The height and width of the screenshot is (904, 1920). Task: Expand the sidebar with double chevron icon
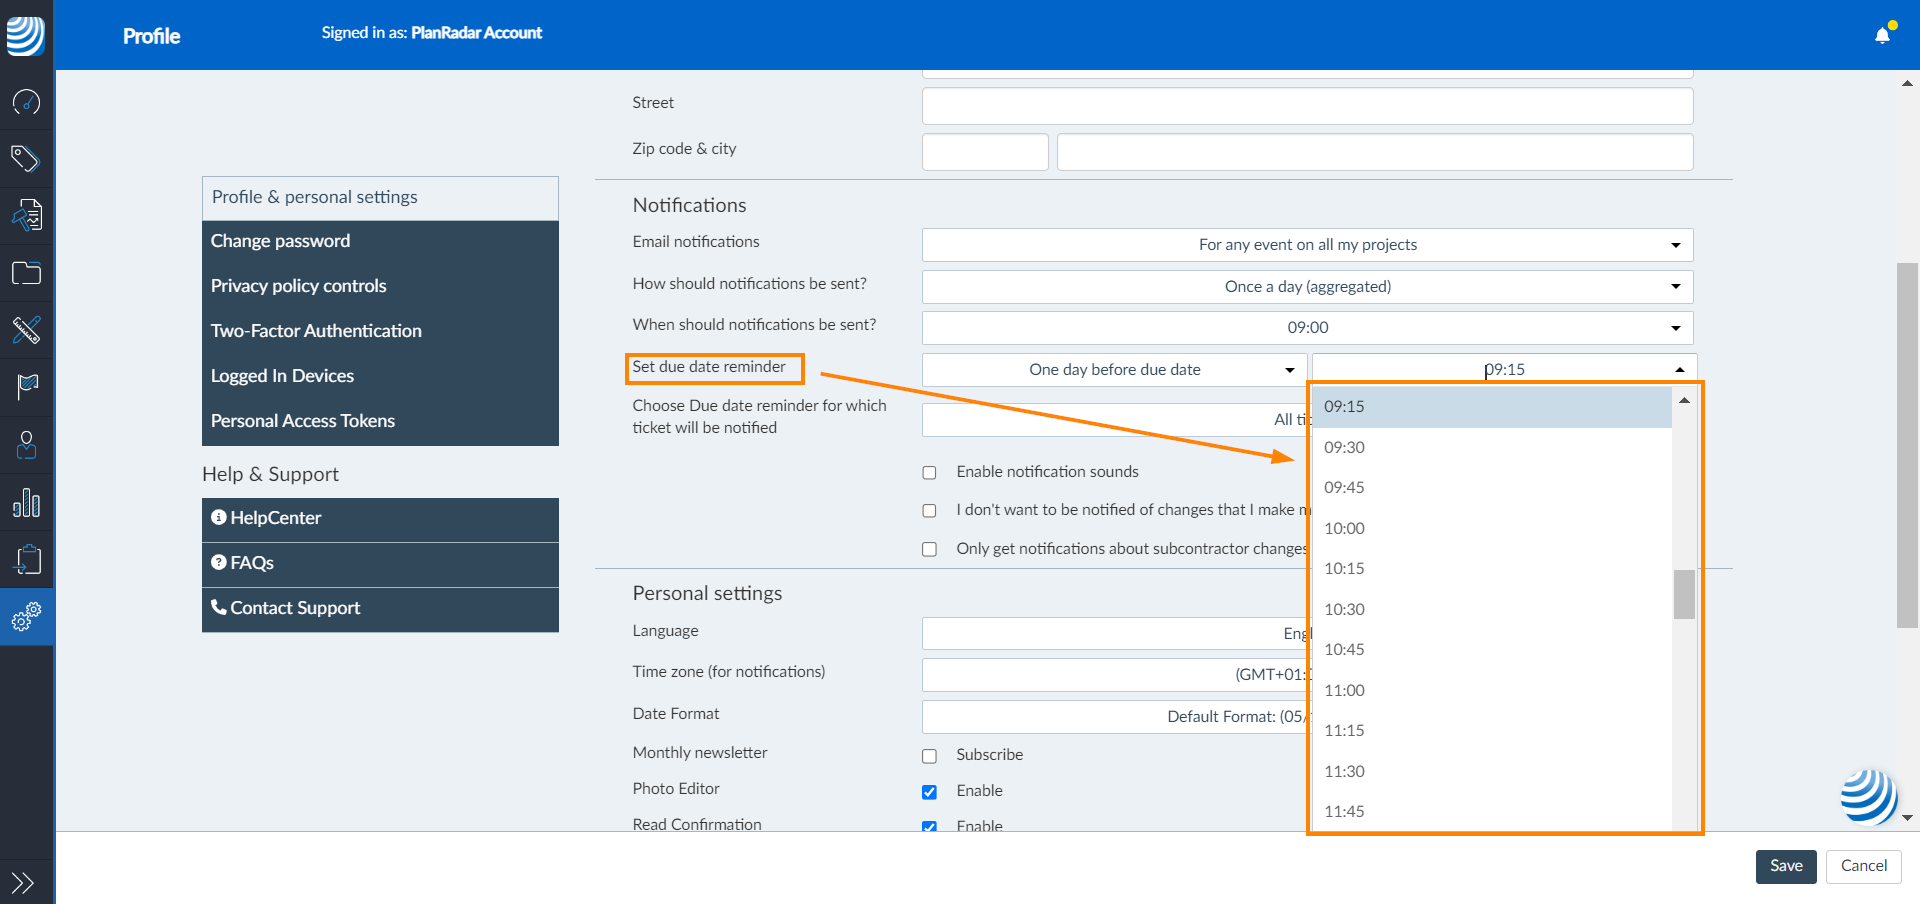click(23, 882)
